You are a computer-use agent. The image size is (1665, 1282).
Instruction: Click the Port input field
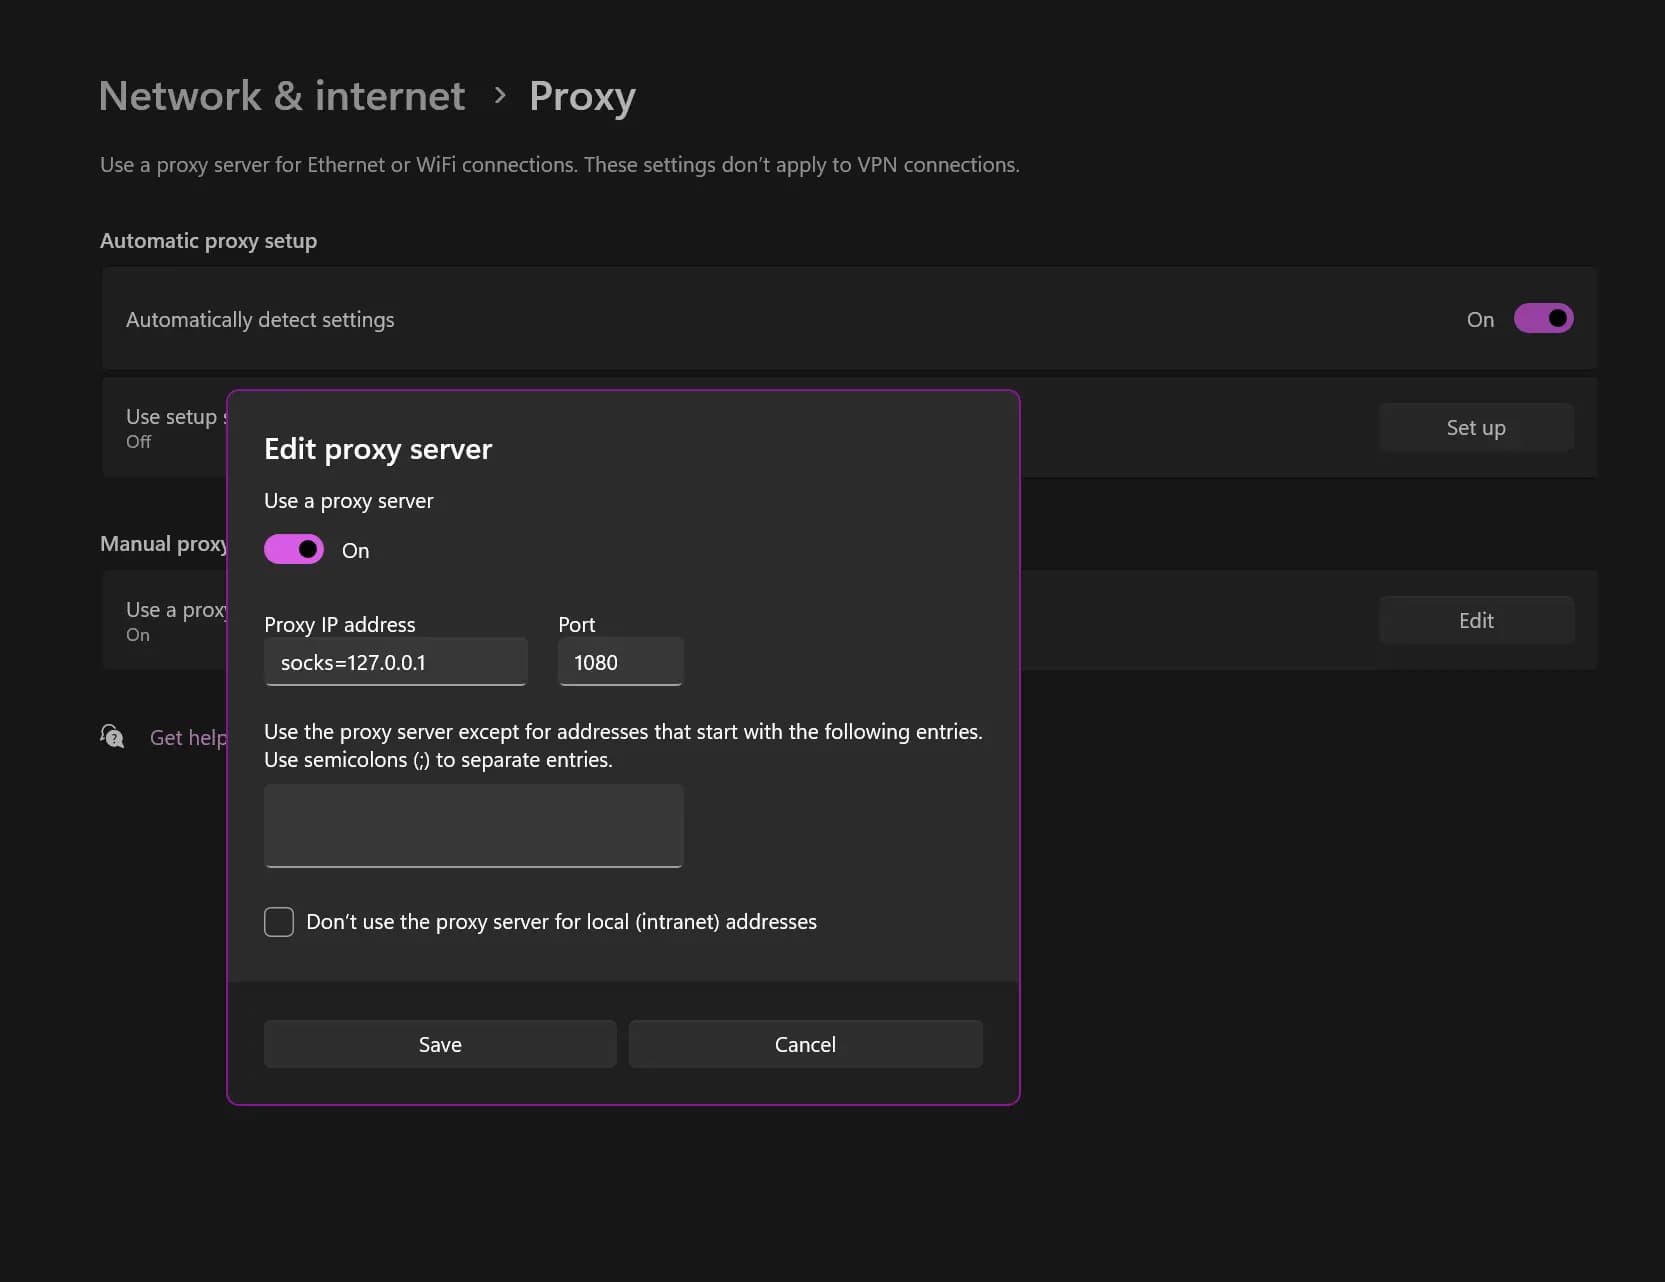[x=621, y=662]
